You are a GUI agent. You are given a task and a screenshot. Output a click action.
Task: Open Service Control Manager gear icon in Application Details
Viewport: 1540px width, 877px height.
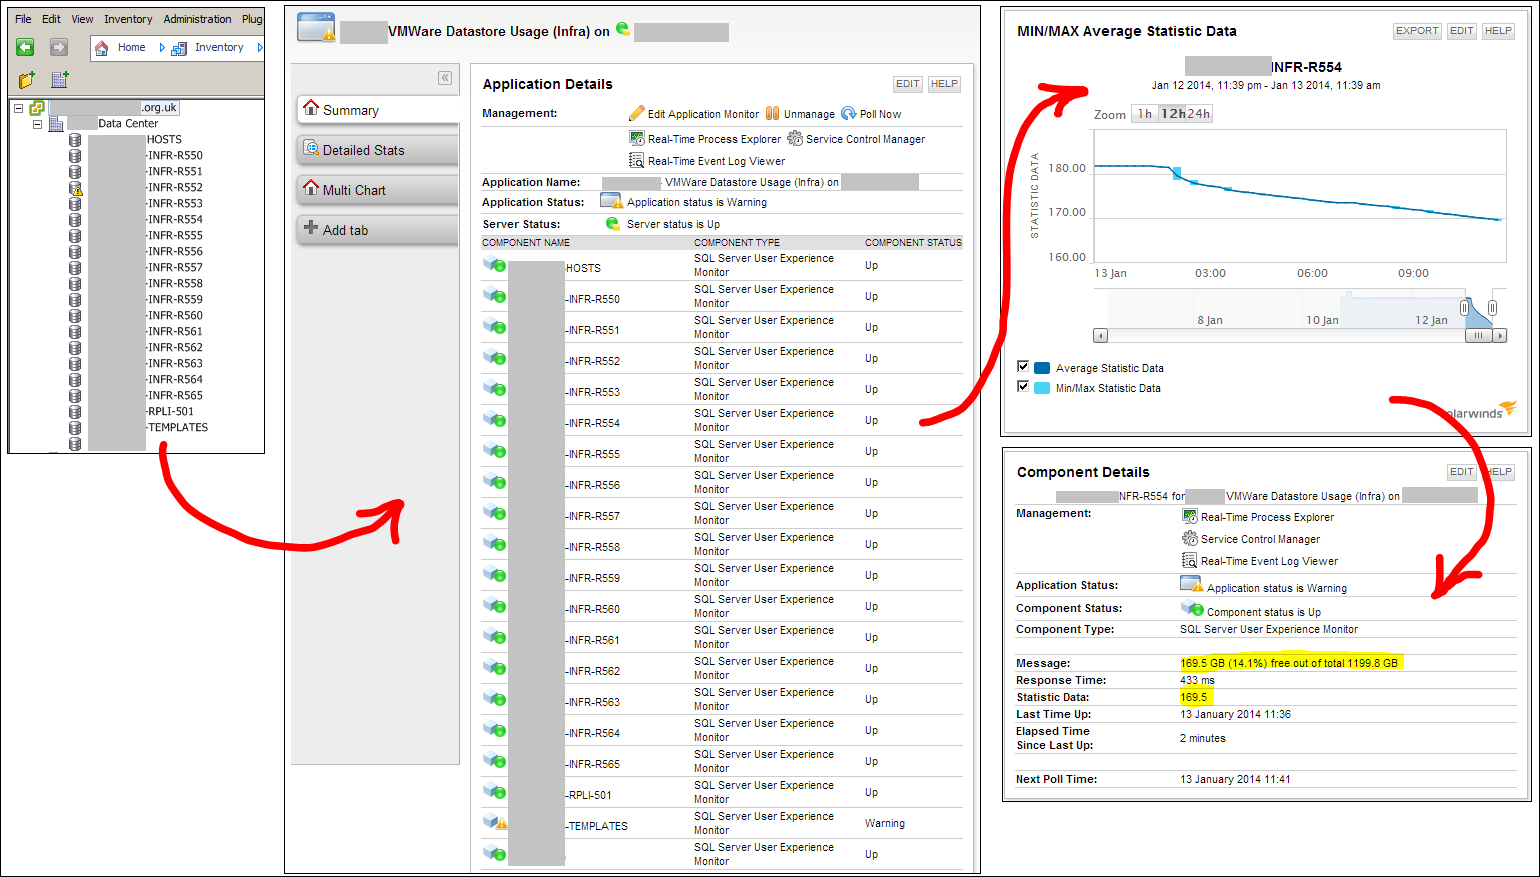pos(795,138)
